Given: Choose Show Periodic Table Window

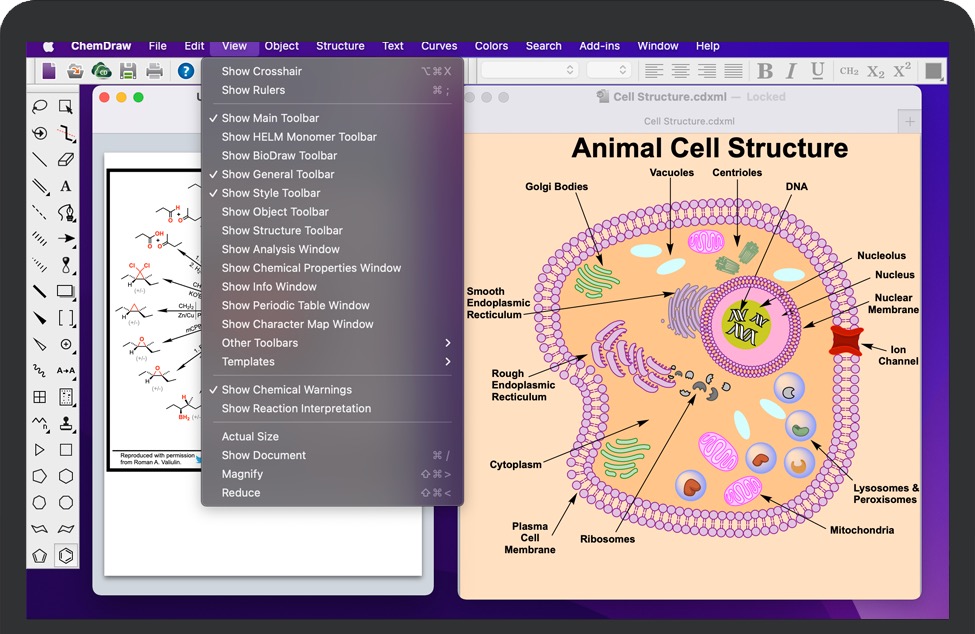Looking at the screenshot, I should click(295, 306).
